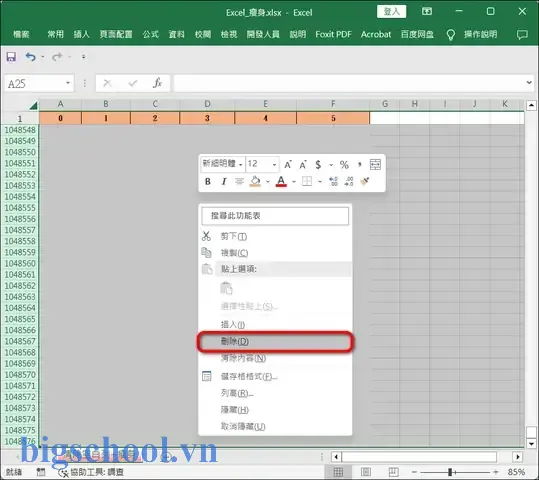Open the Name Box dropdown arrow
This screenshot has width=539, height=480.
(x=68, y=83)
